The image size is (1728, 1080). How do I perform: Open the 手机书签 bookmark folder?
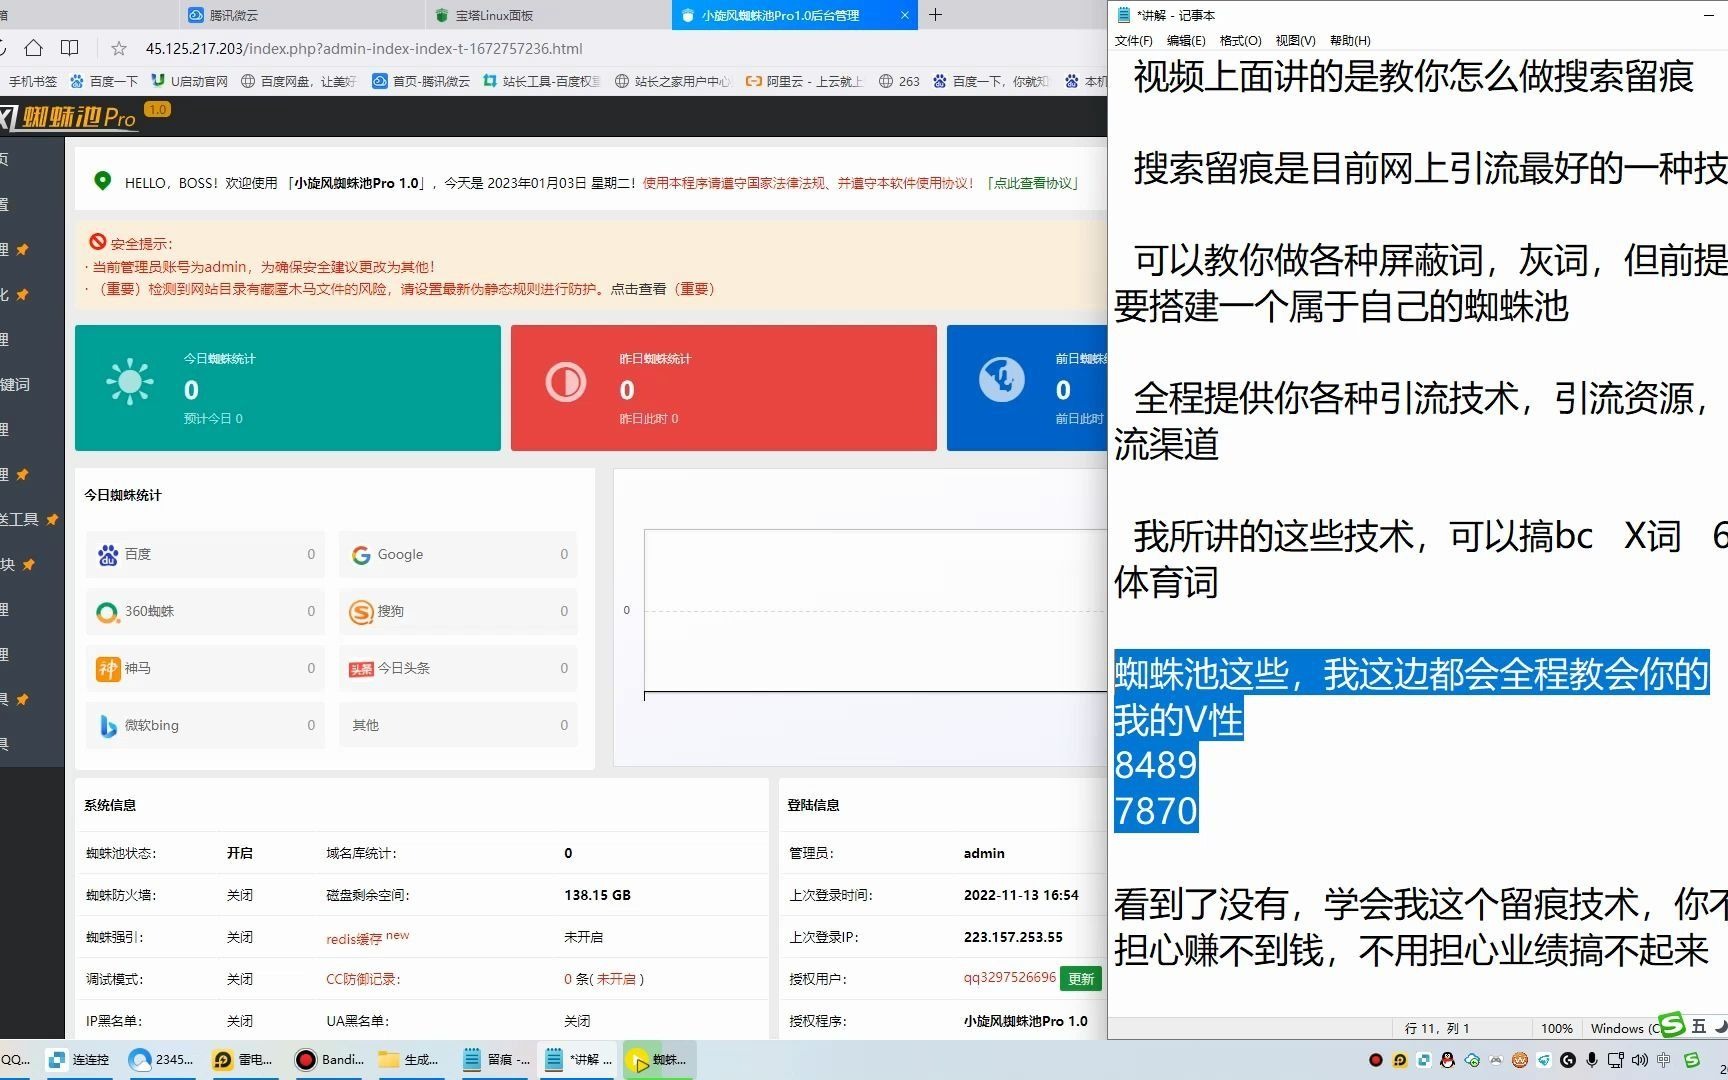point(33,81)
